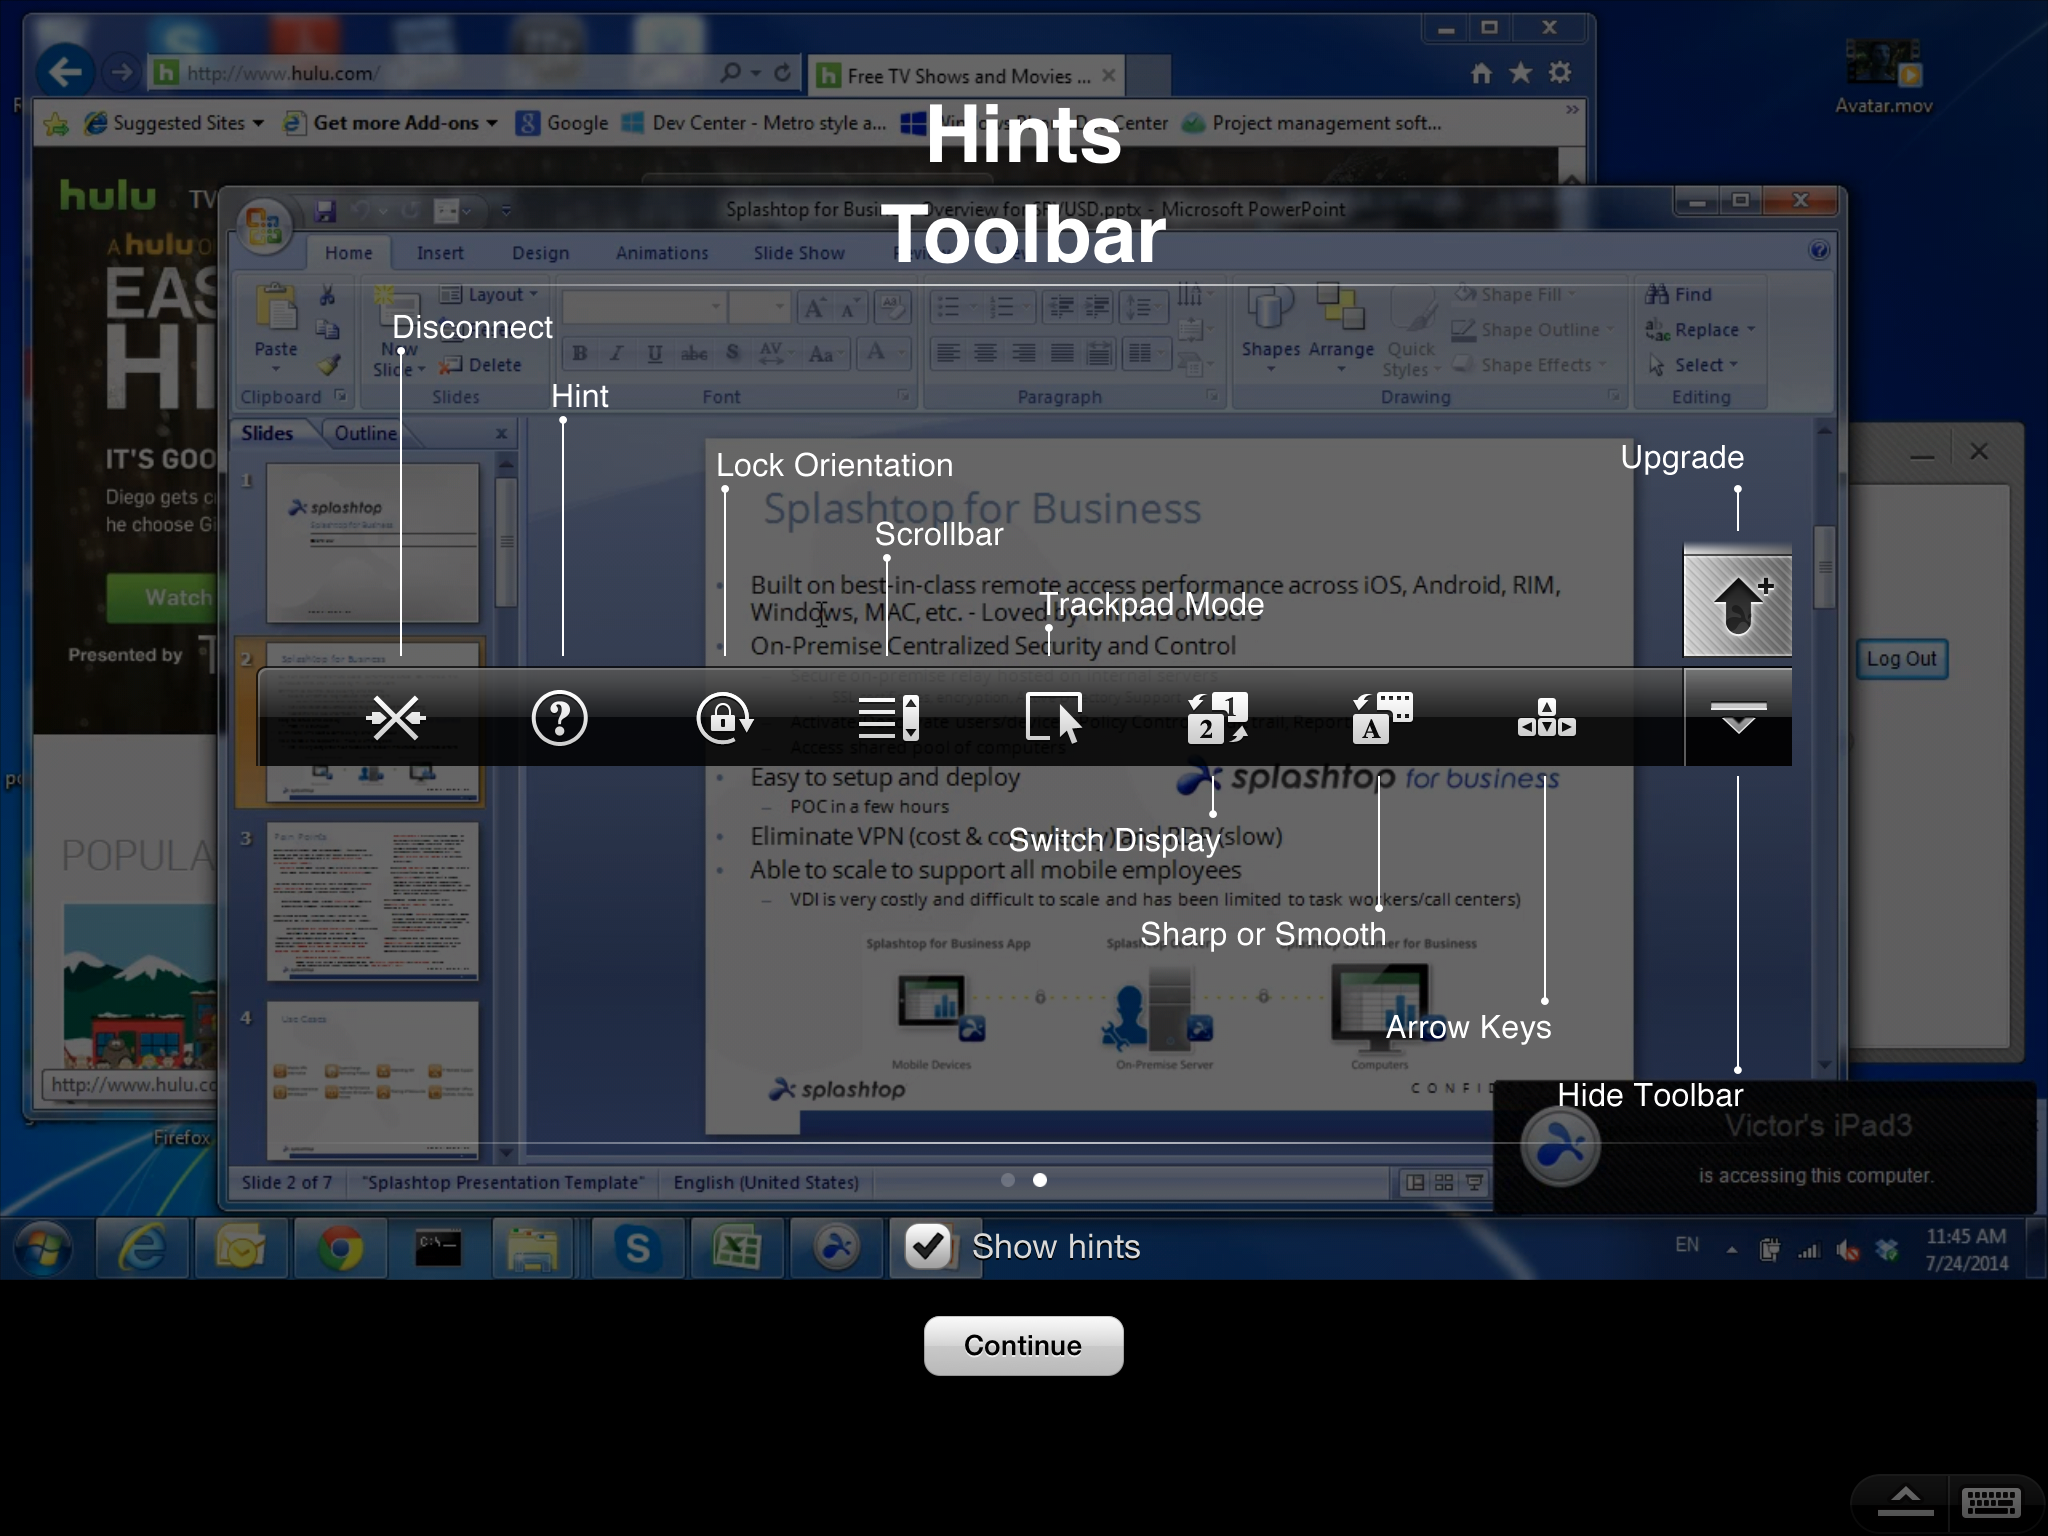Expand the bottom-right toolbar up-arrow
Screen dimensions: 2048x1536
[x=1905, y=1501]
